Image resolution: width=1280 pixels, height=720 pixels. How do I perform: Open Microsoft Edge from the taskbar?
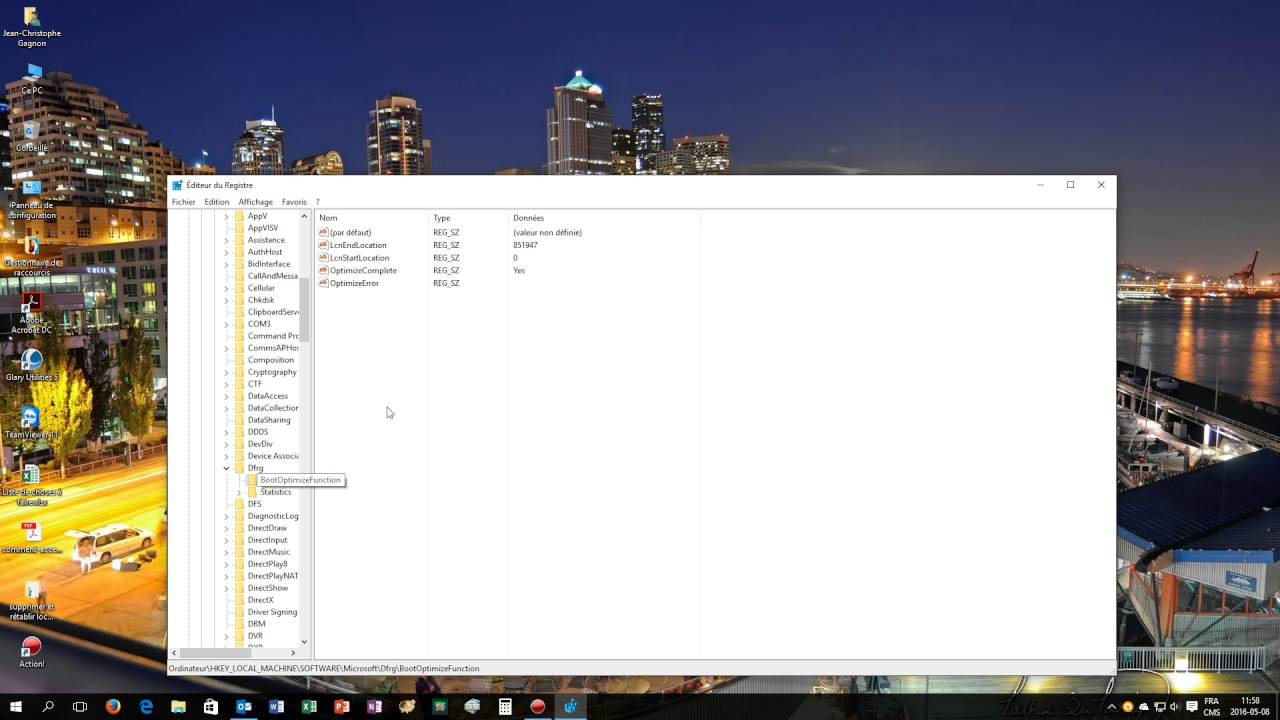tap(146, 706)
